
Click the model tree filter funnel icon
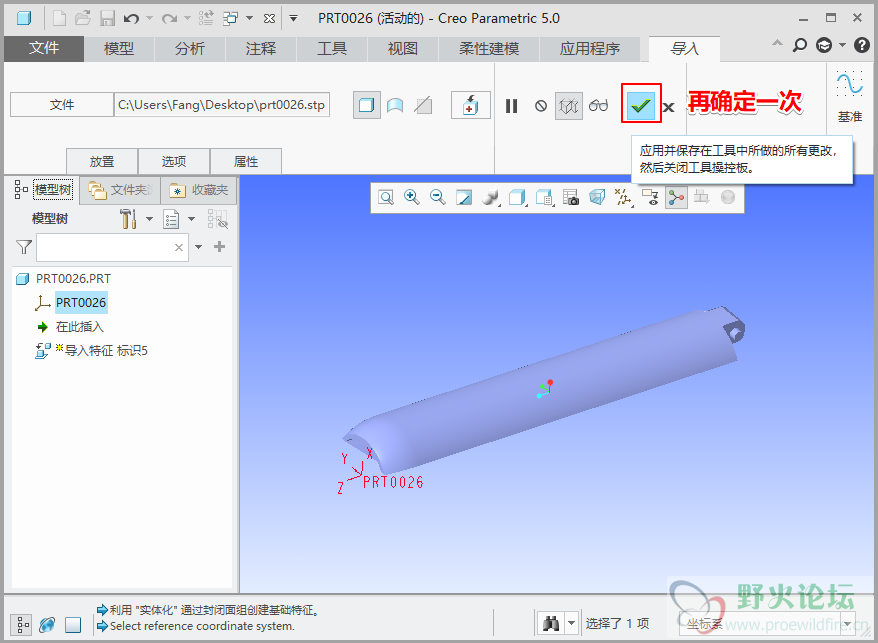24,247
